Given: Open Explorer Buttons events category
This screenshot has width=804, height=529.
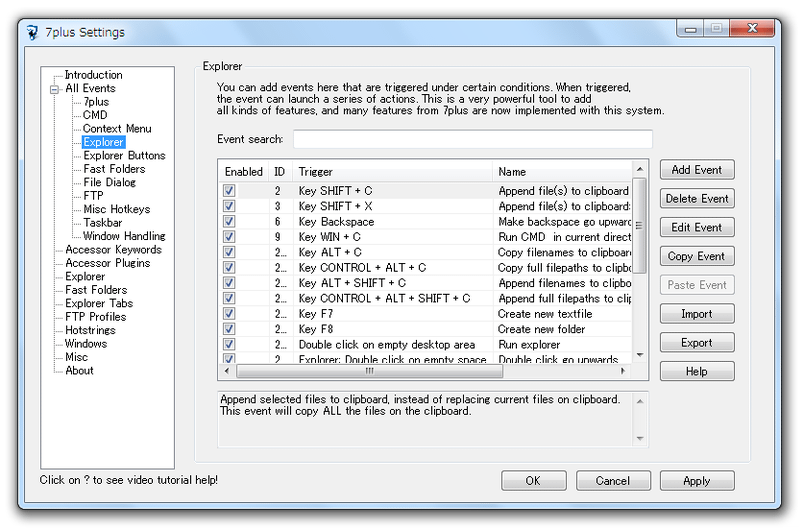Looking at the screenshot, I should click(124, 155).
